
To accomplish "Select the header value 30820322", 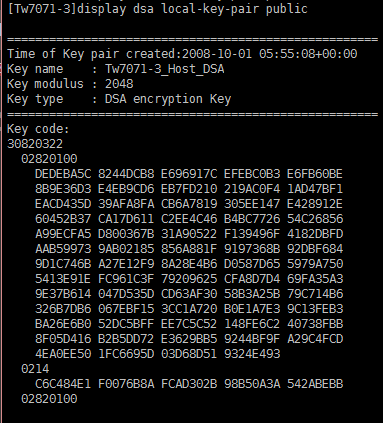I will 35,144.
